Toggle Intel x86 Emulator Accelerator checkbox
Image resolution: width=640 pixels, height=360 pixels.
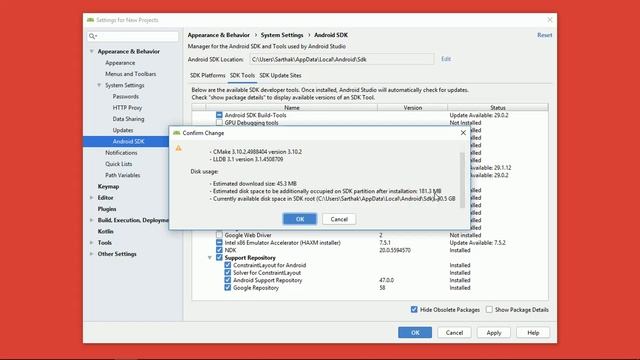tap(219, 242)
